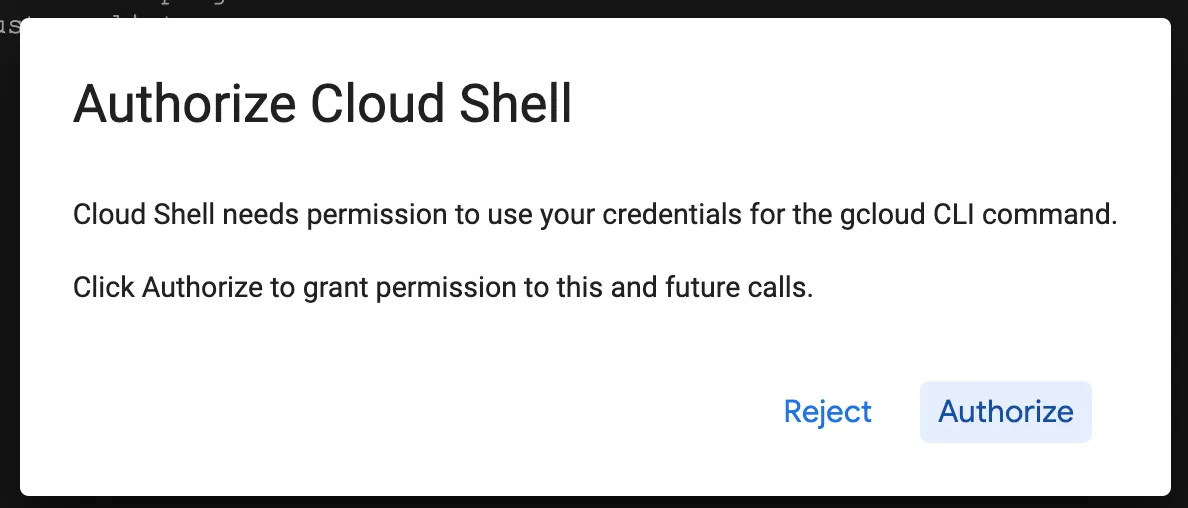Click the dark backdrop right of the dialog

(x=1180, y=250)
